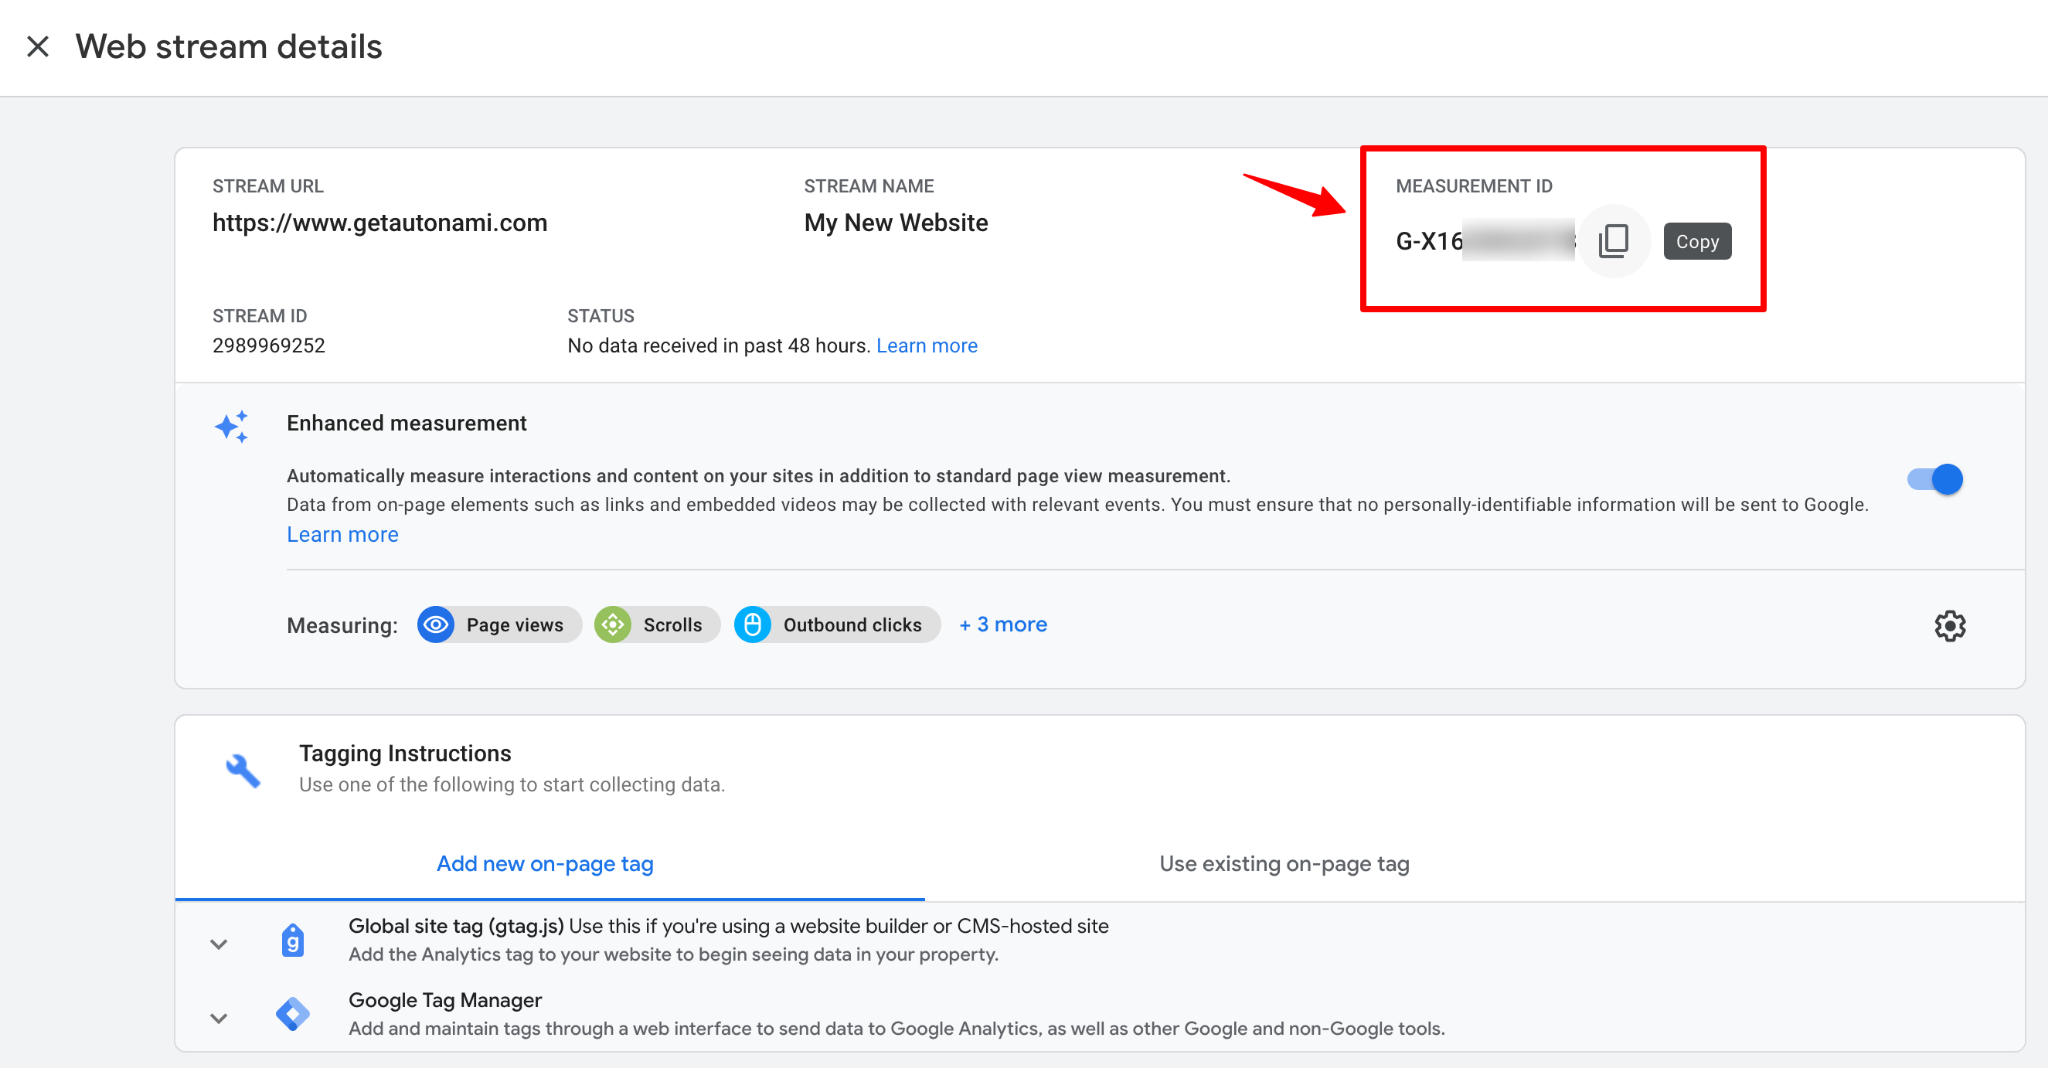Viewport: 2048px width, 1068px height.
Task: Click the Google Tag Manager diamond icon
Action: pyautogui.click(x=292, y=1013)
